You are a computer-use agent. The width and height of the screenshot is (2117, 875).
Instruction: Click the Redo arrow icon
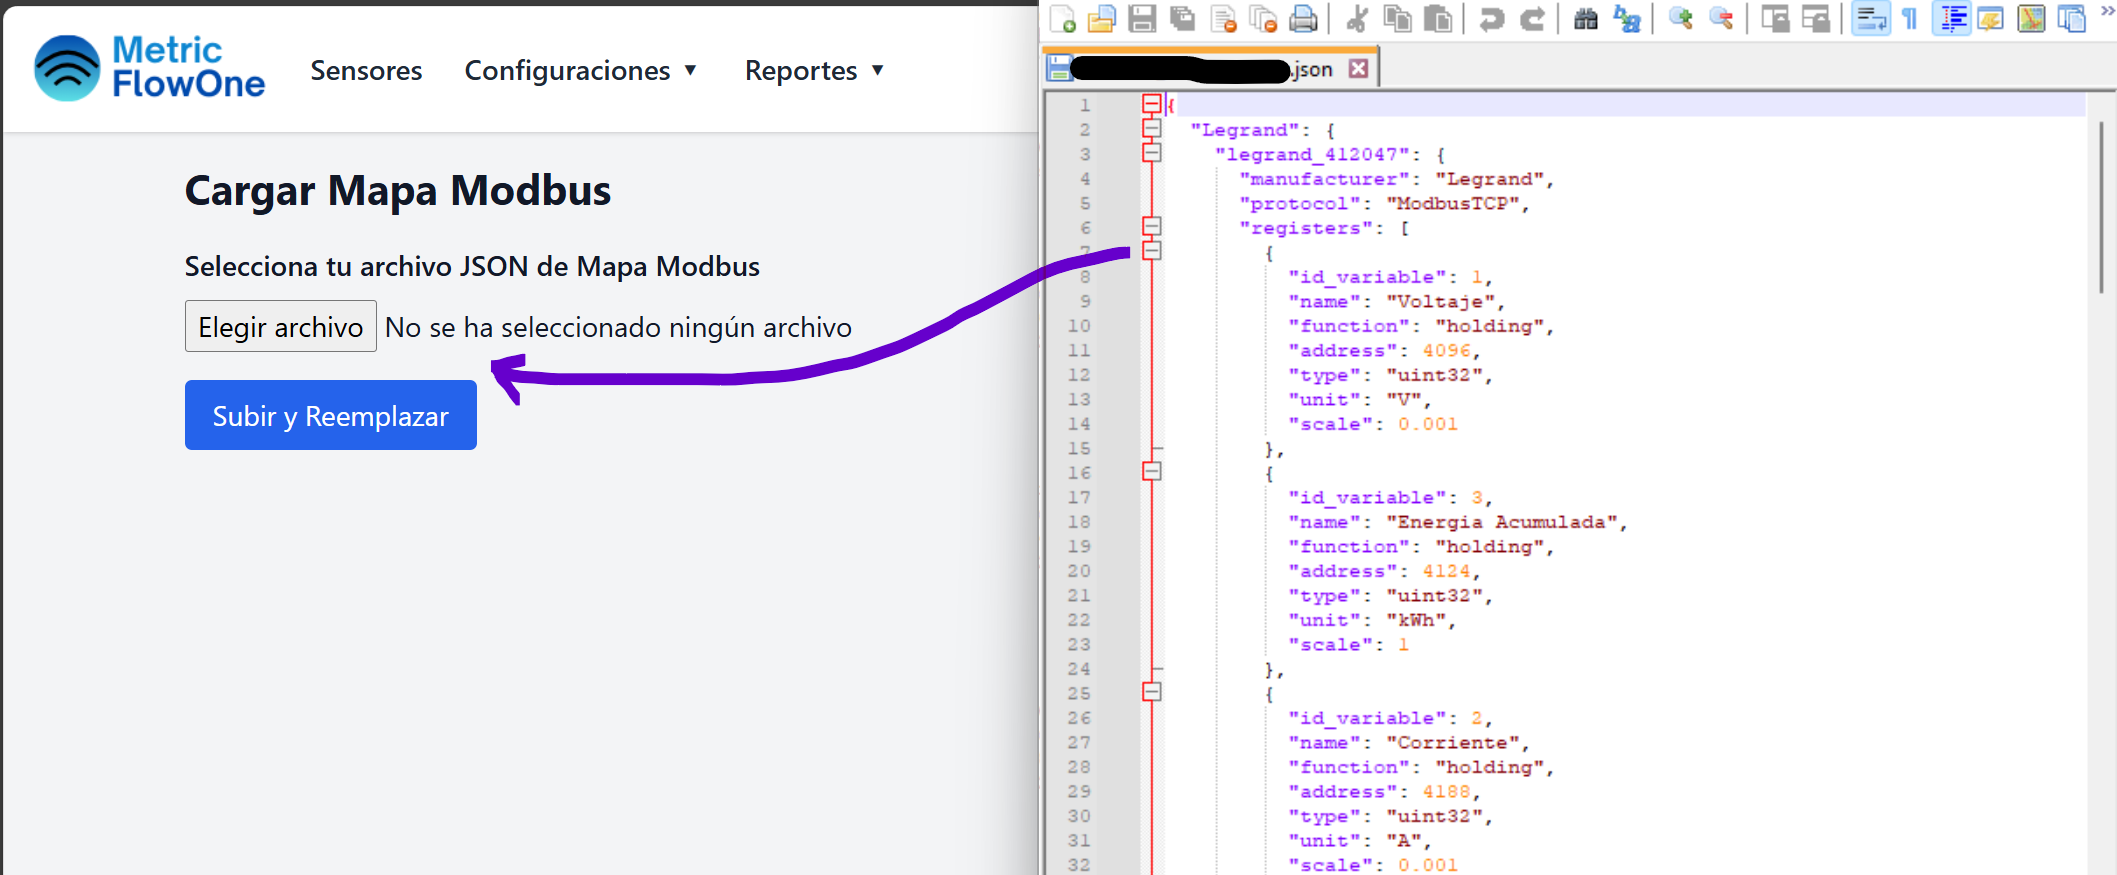coord(1532,19)
